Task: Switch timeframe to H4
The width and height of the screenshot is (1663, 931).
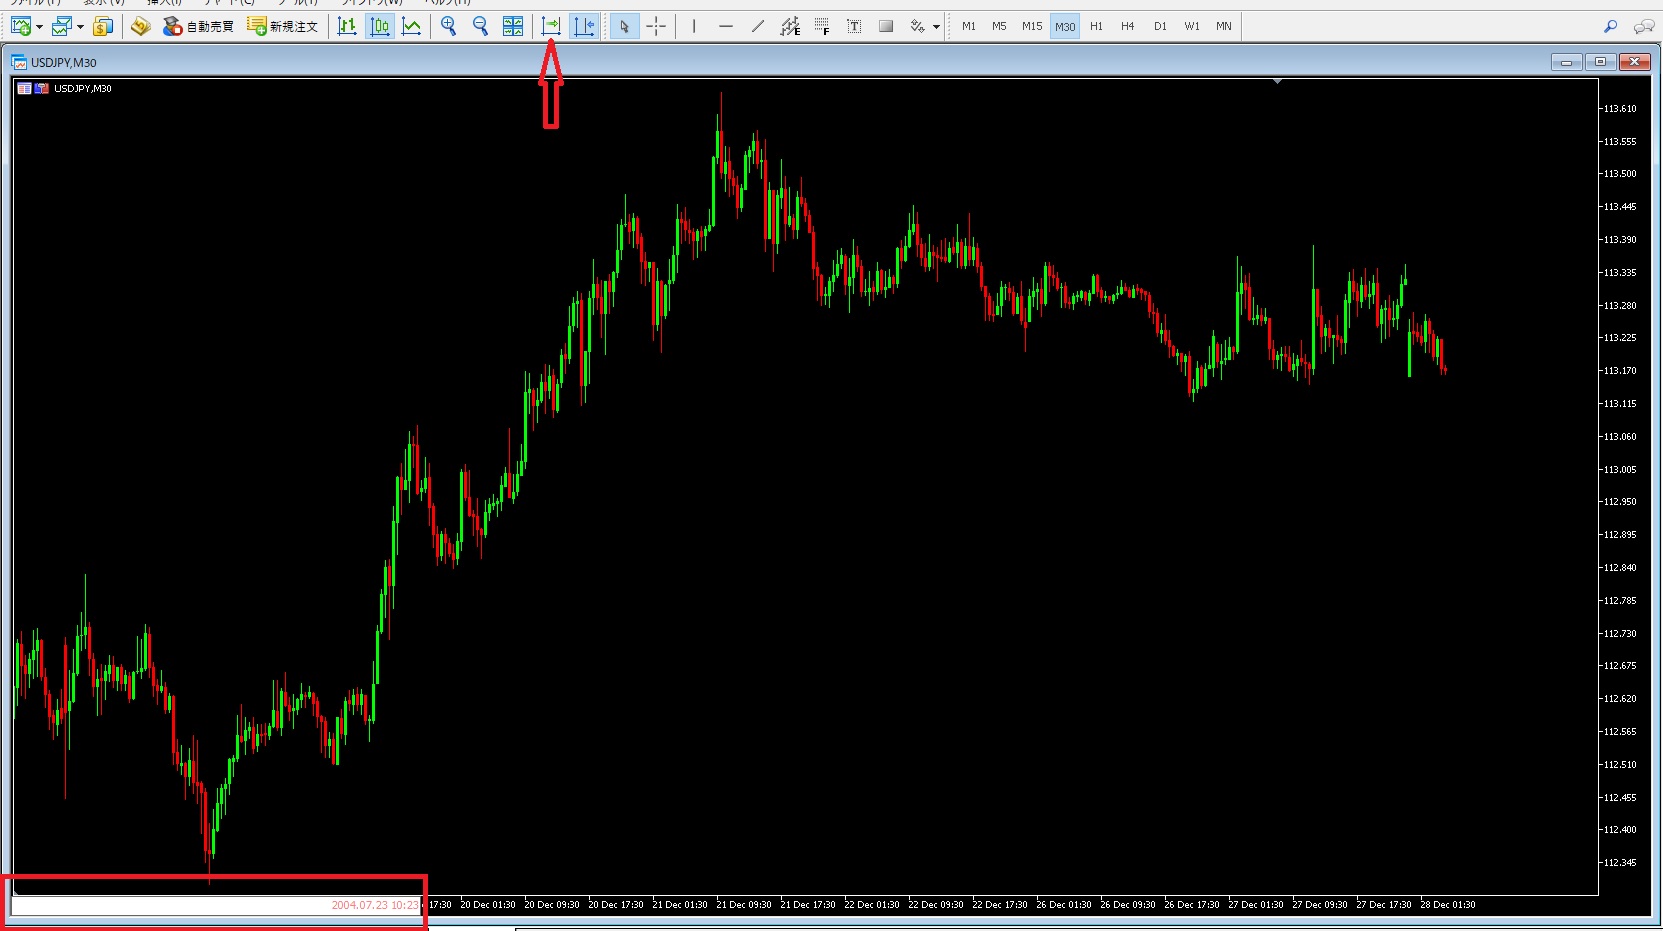Action: tap(1128, 26)
